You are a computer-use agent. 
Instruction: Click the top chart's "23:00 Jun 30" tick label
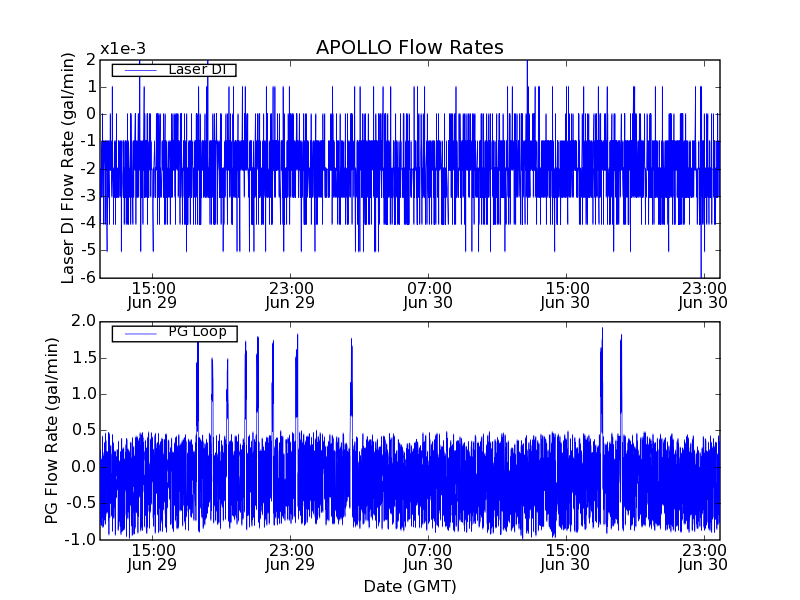[703, 296]
